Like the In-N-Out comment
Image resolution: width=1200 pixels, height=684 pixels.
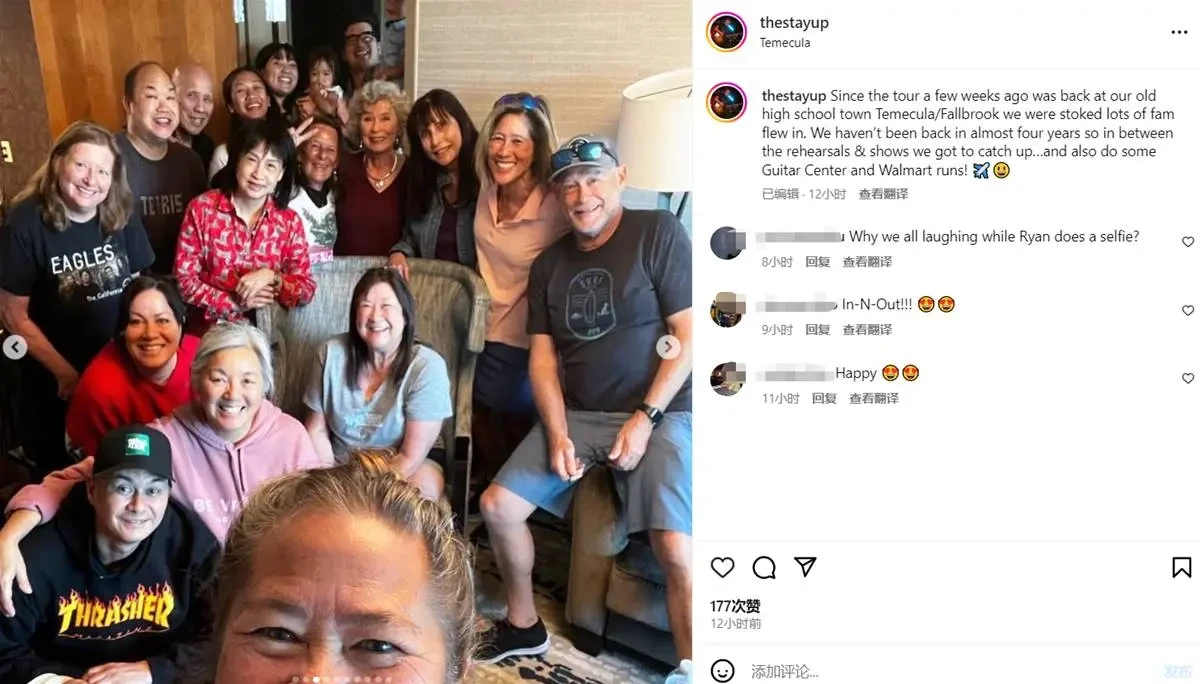(x=1188, y=310)
